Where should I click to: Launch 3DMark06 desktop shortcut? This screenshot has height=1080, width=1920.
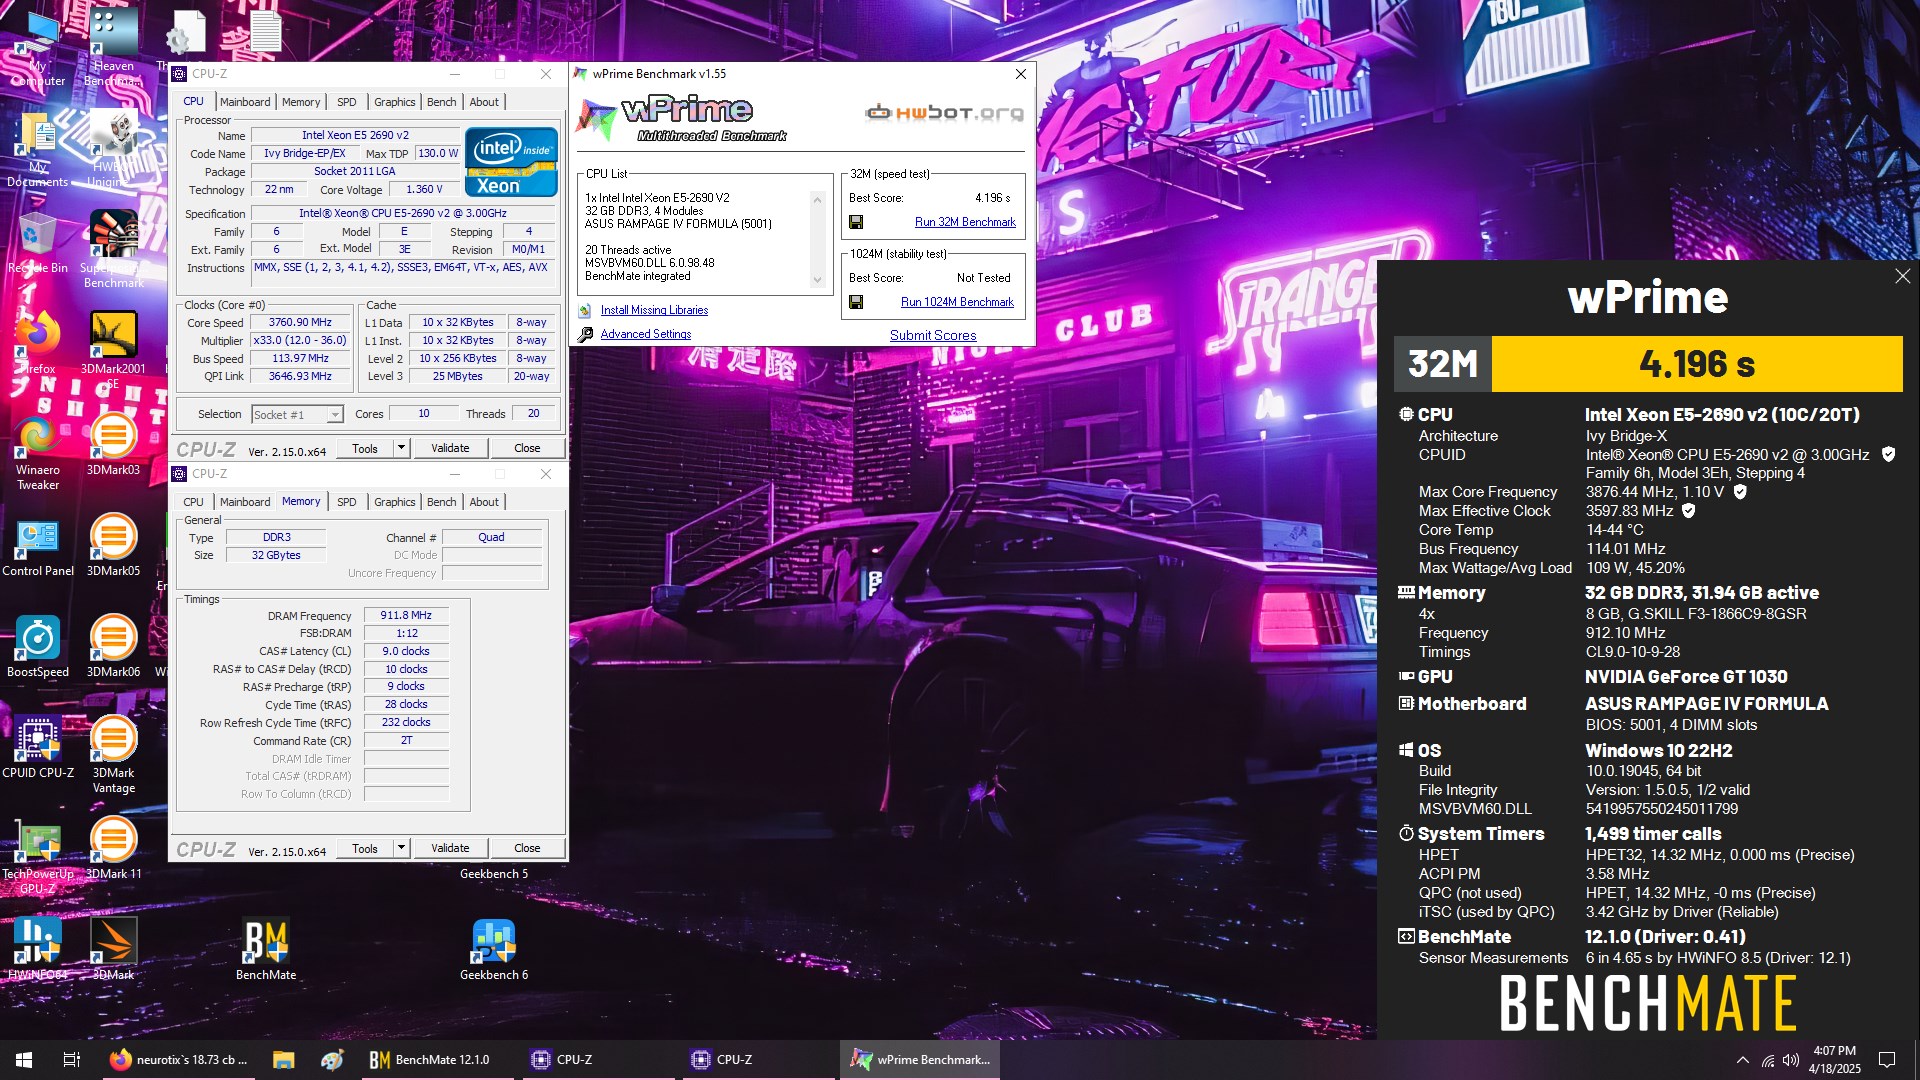[113, 647]
